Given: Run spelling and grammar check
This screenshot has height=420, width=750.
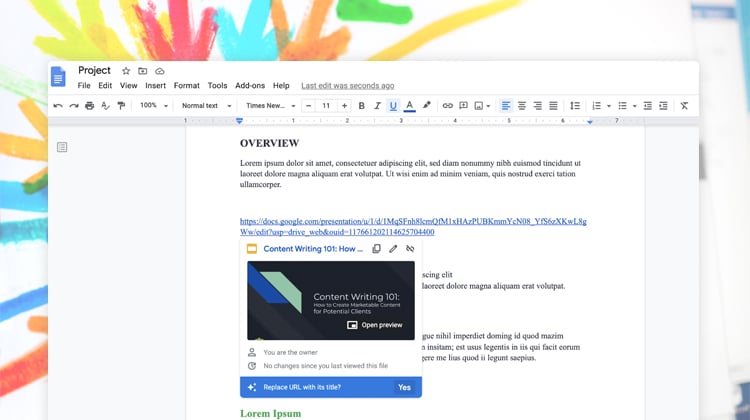Looking at the screenshot, I should [x=105, y=106].
